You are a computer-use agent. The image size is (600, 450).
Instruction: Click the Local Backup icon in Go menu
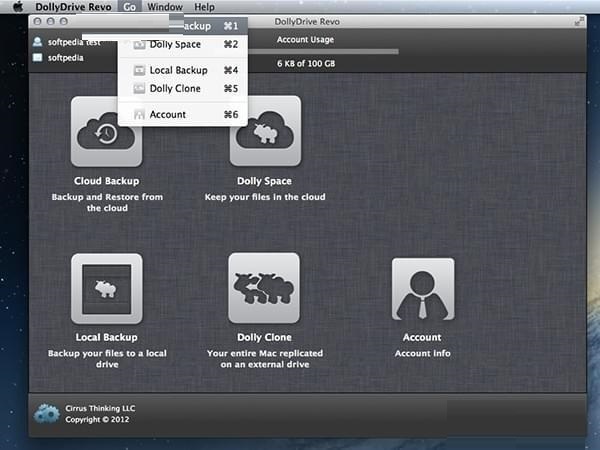139,70
